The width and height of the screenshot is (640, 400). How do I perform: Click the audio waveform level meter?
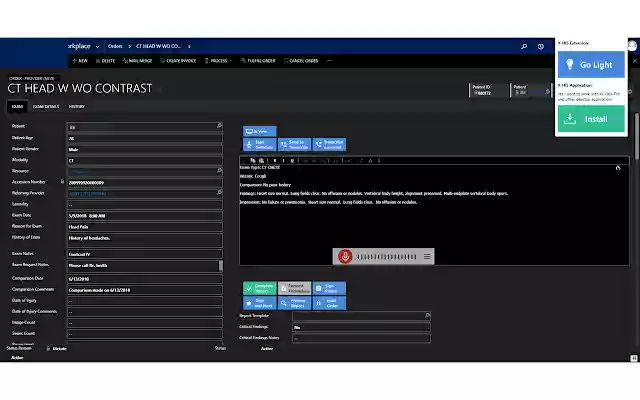coord(386,257)
